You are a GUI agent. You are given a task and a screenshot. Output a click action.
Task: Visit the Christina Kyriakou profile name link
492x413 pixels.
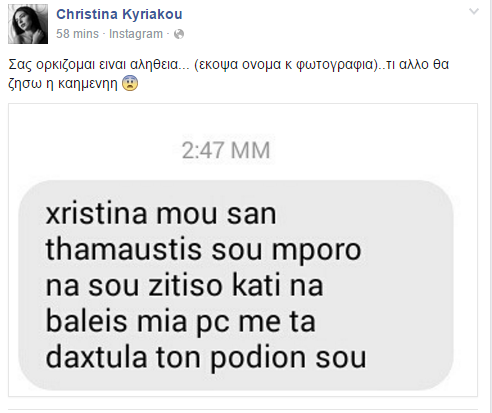pyautogui.click(x=119, y=14)
